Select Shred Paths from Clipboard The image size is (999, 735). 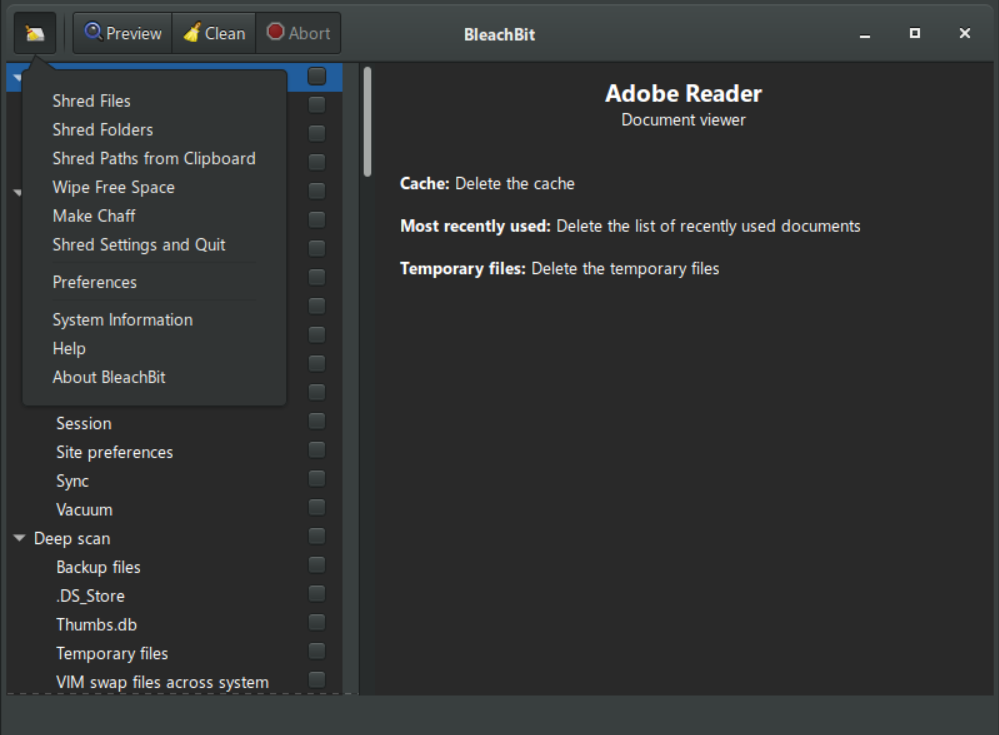(154, 158)
